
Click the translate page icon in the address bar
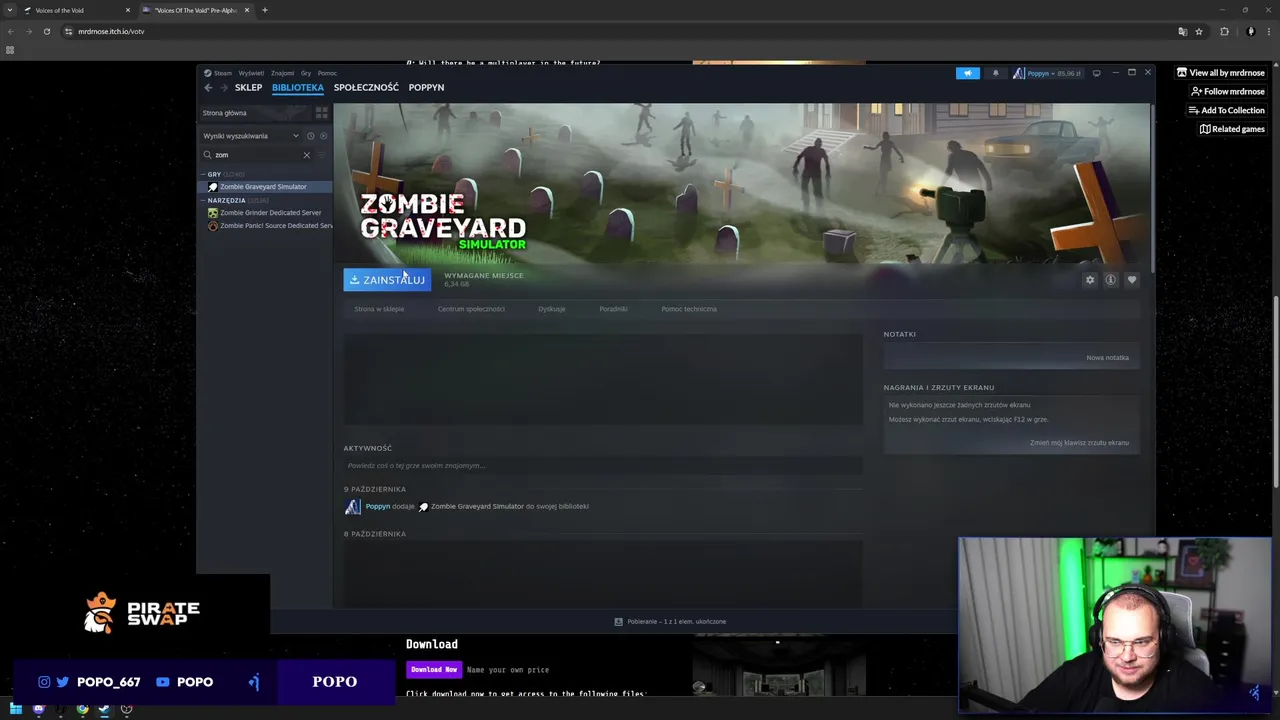[x=1183, y=31]
